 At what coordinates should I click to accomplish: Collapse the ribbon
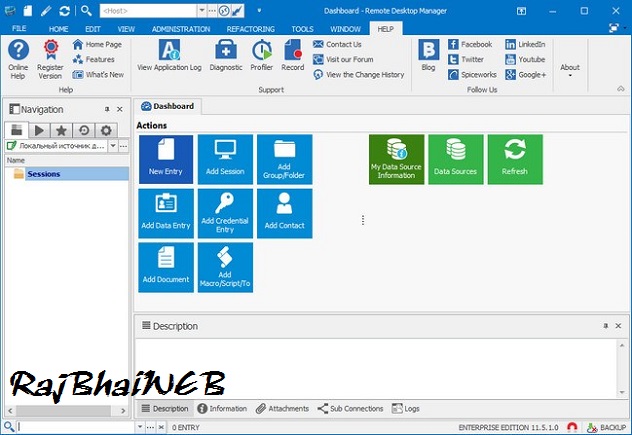coord(621,89)
